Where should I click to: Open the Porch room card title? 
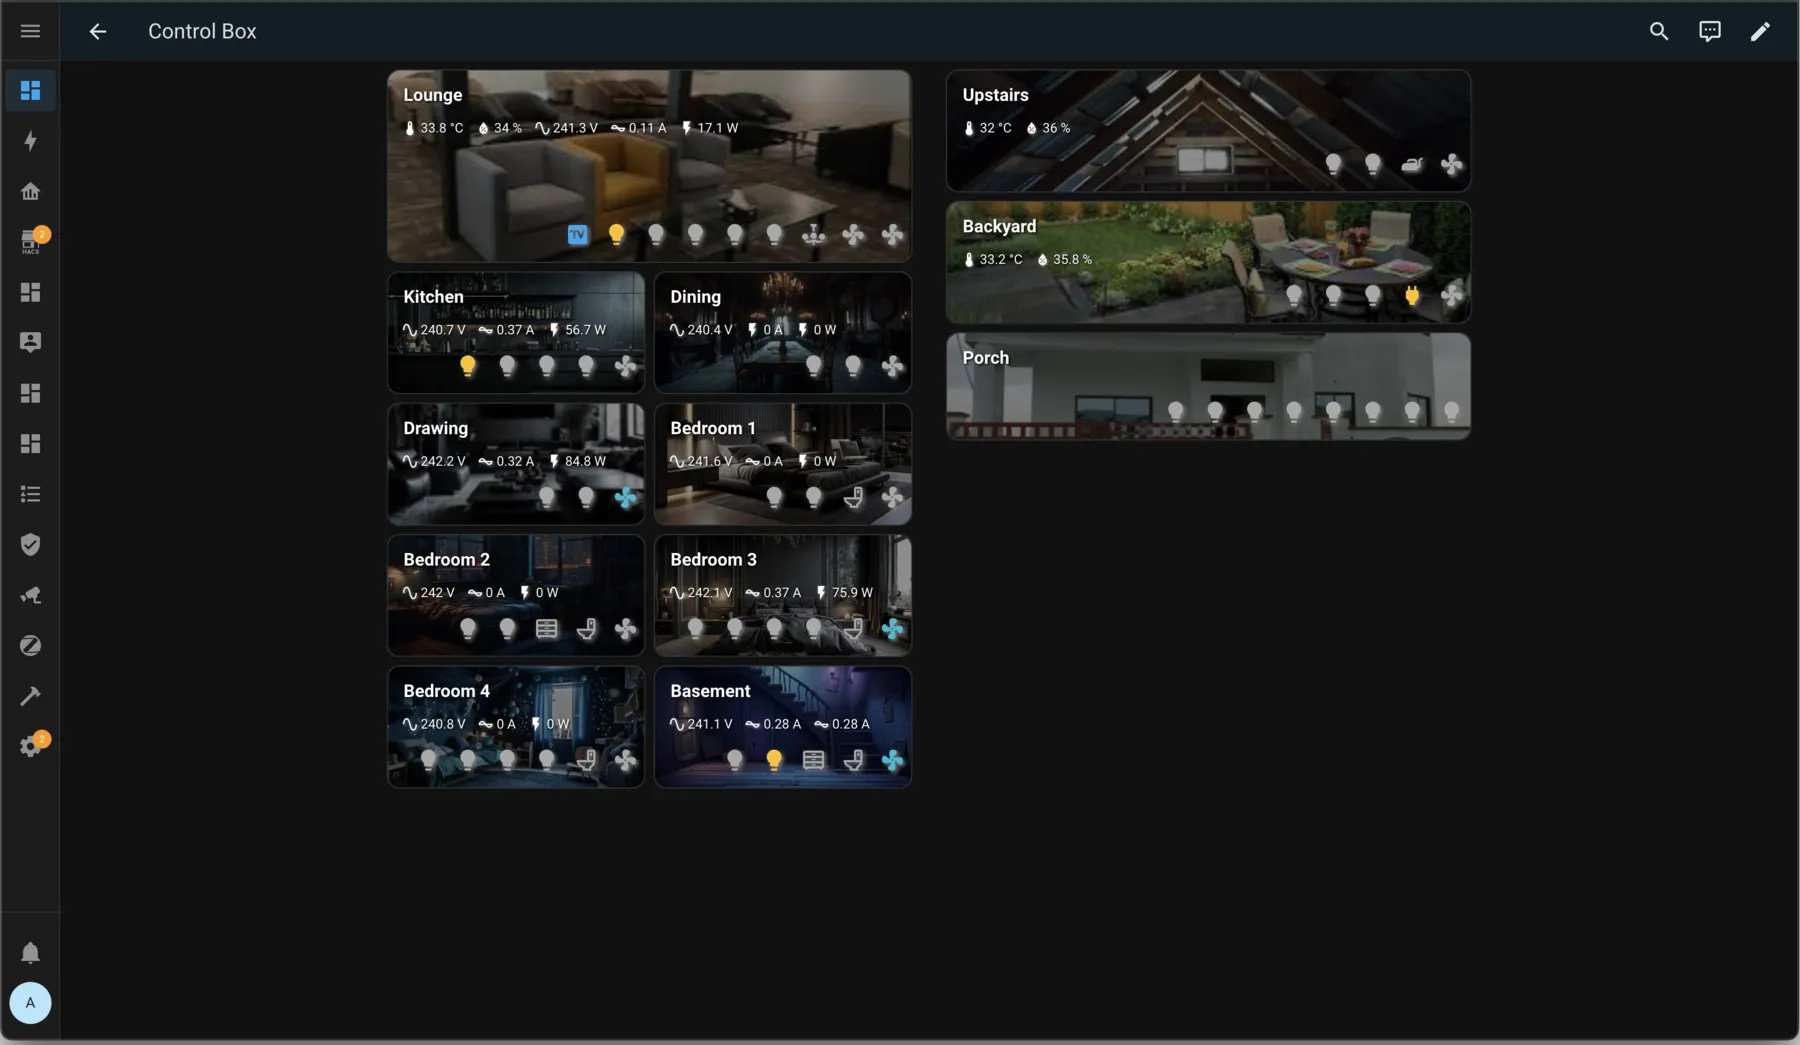[986, 358]
